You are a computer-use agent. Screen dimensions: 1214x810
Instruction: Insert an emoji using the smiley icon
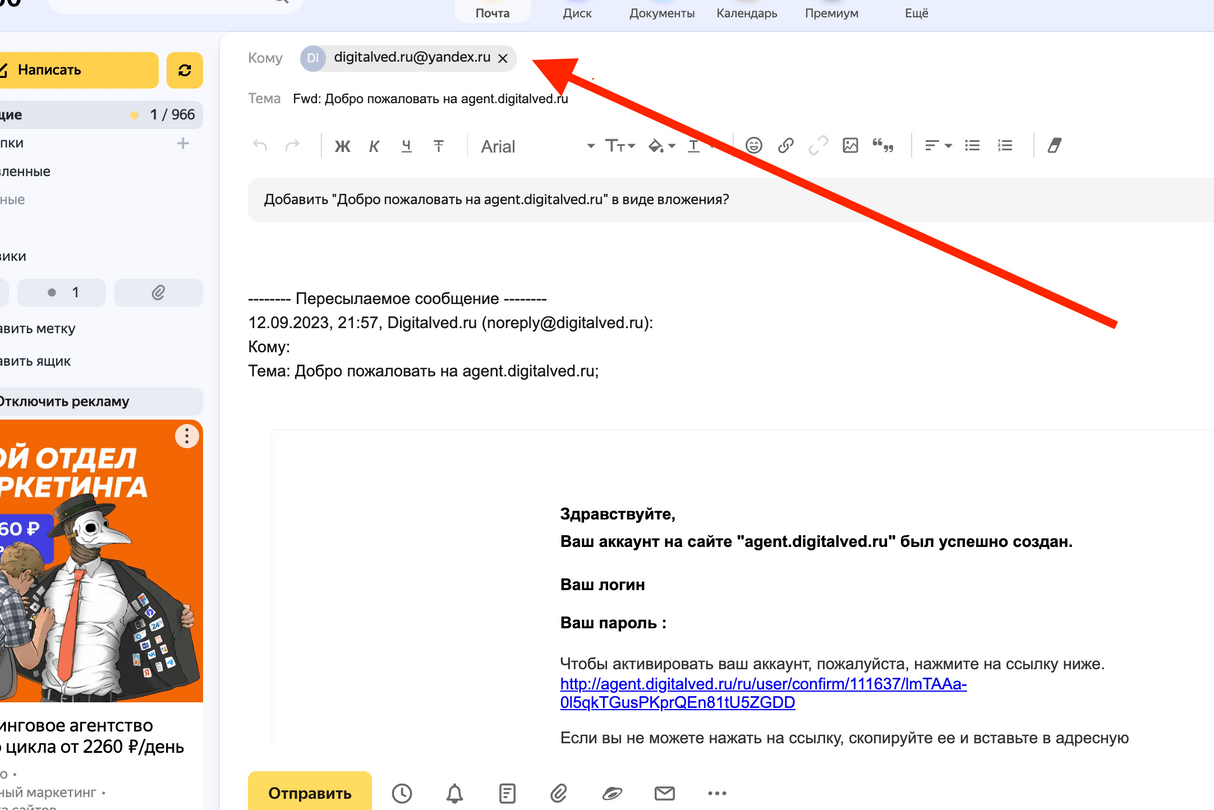tap(754, 146)
